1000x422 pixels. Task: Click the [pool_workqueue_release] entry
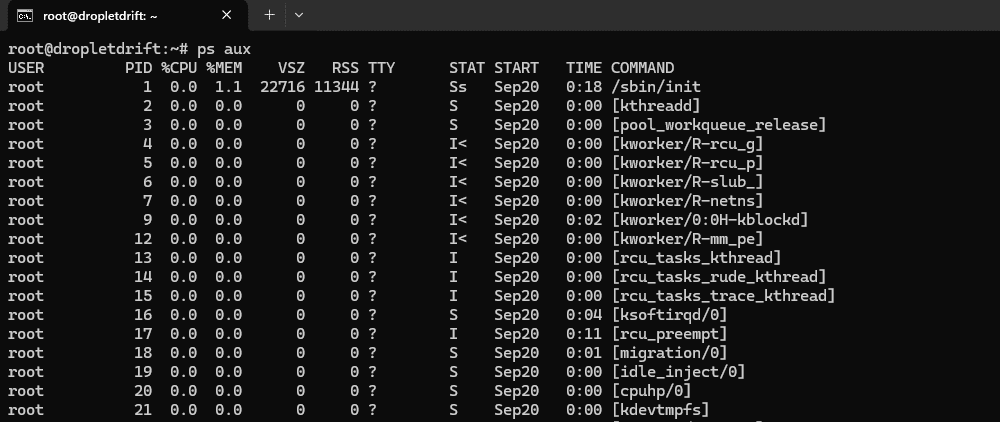click(719, 125)
